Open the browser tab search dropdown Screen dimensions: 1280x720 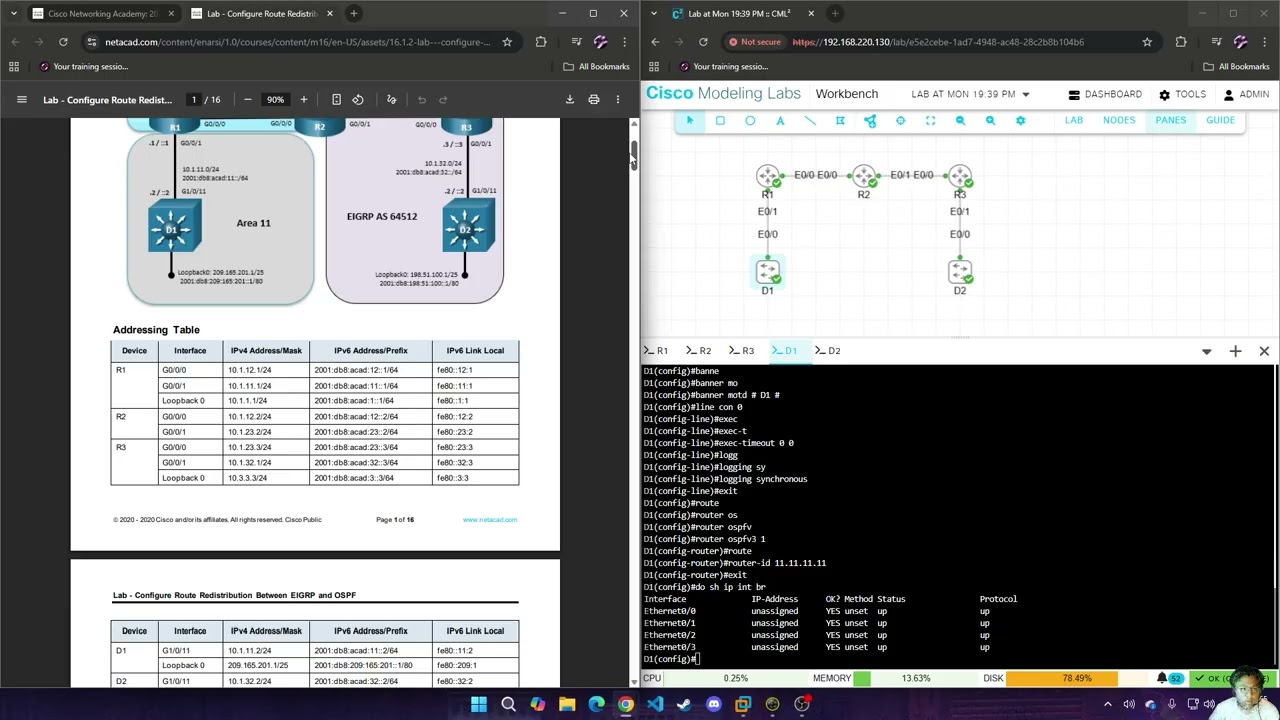pyautogui.click(x=14, y=13)
